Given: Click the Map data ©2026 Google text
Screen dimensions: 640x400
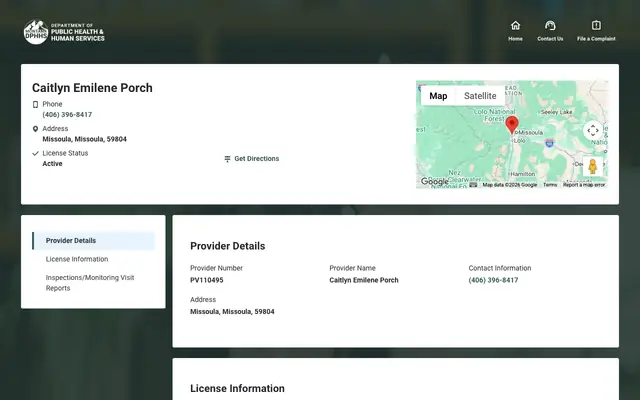Looking at the screenshot, I should click(x=509, y=185).
